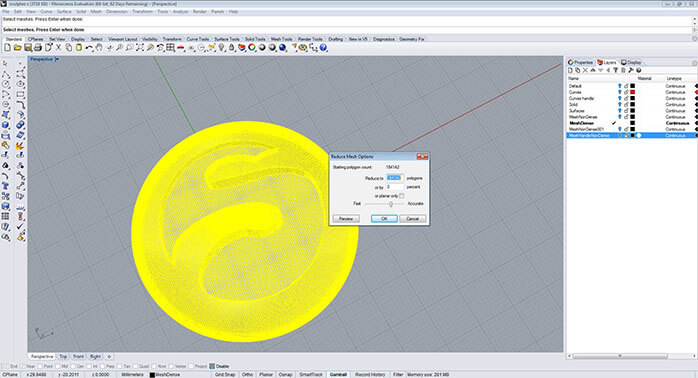Click the 'or by' percent input field
Image resolution: width=698 pixels, height=378 pixels.
(395, 187)
